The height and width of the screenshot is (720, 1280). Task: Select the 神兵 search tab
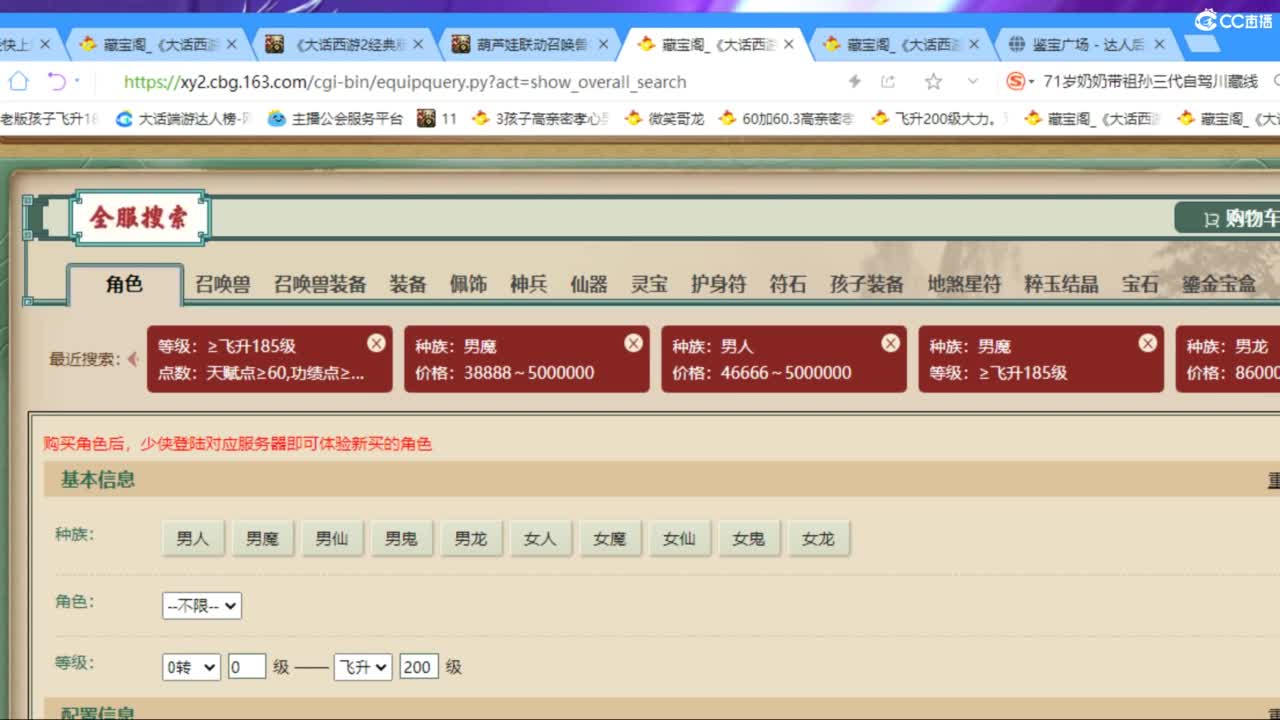[x=528, y=284]
